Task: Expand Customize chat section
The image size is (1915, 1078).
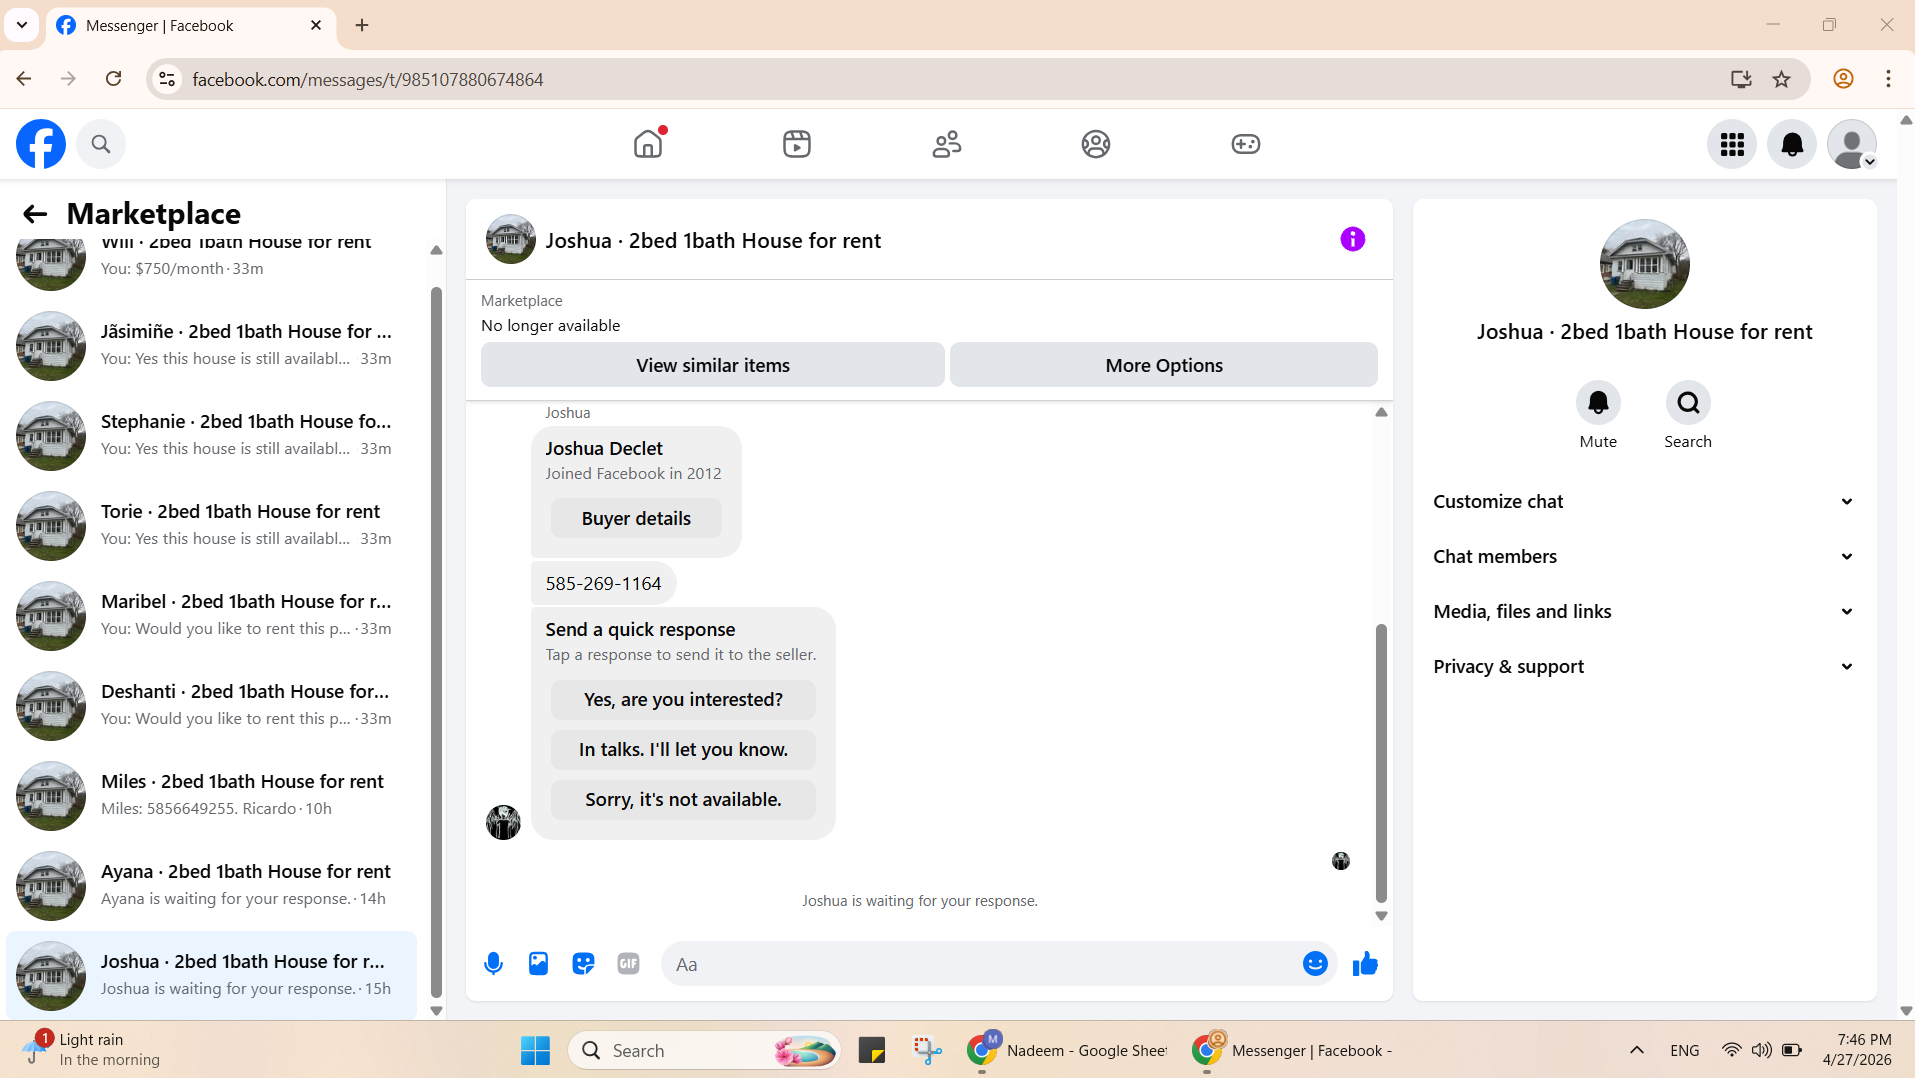Action: 1644,502
